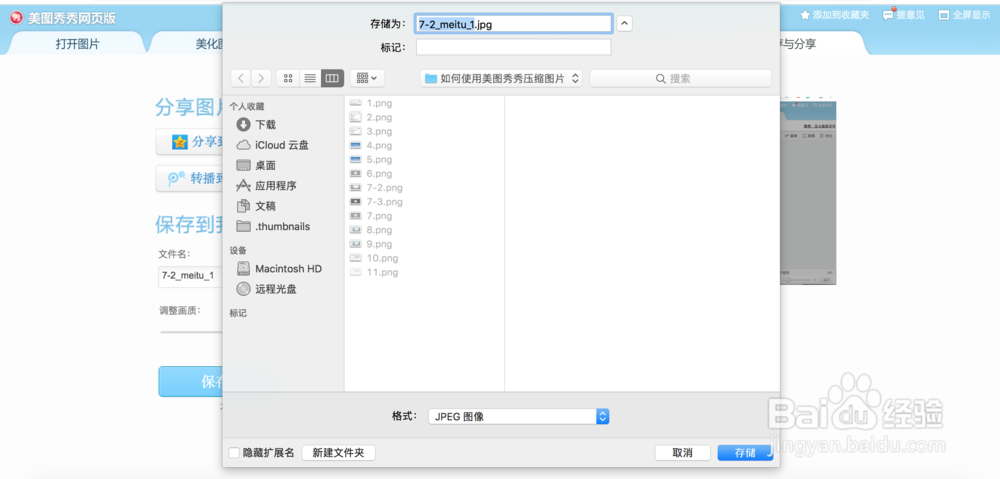Click the 存储 save button

point(745,453)
